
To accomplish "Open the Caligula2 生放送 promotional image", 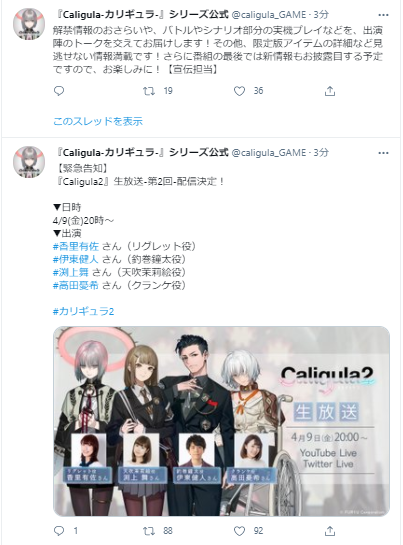I will pyautogui.click(x=221, y=421).
